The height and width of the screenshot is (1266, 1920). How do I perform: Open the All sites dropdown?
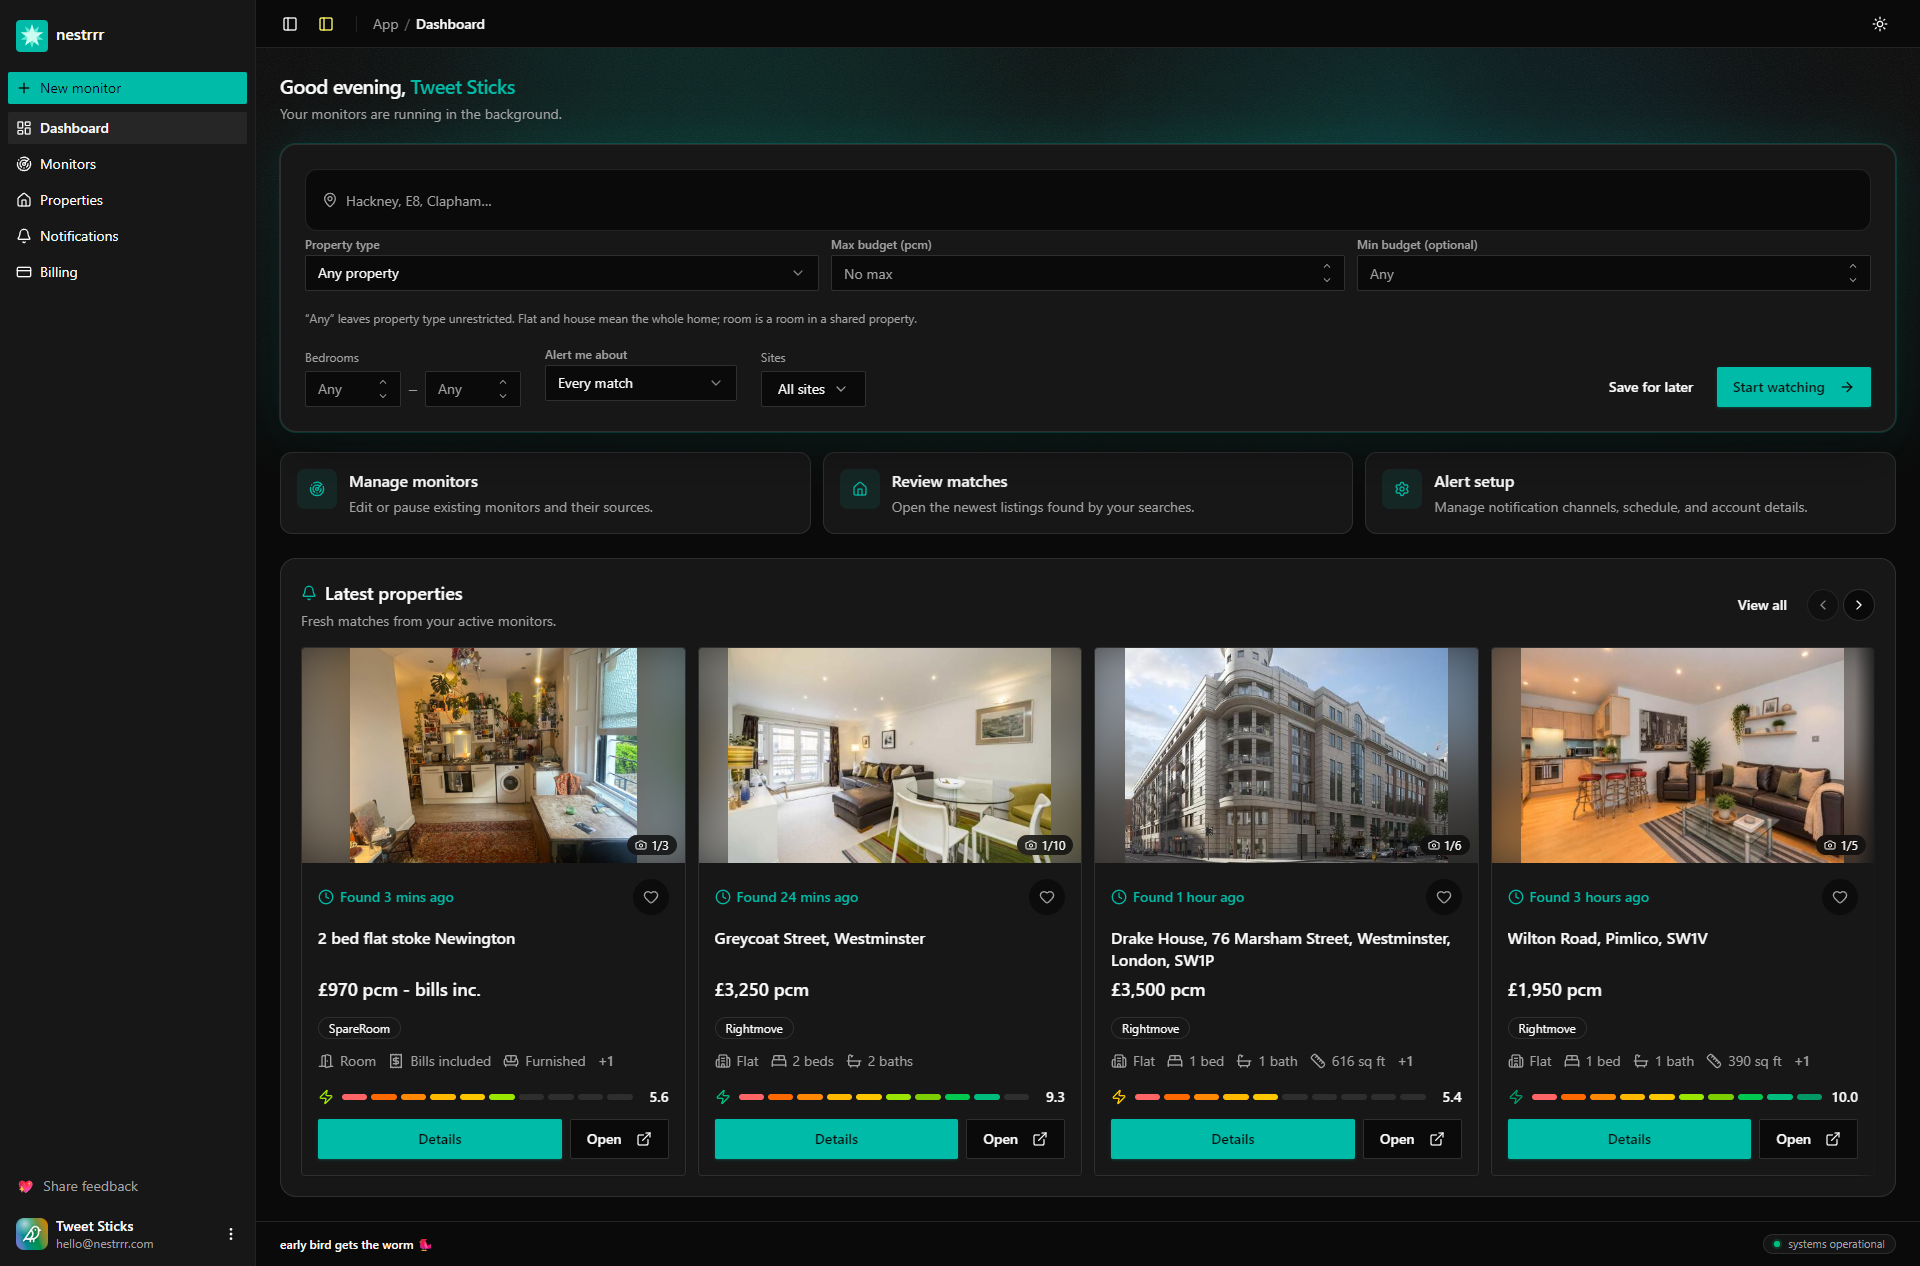pos(813,389)
